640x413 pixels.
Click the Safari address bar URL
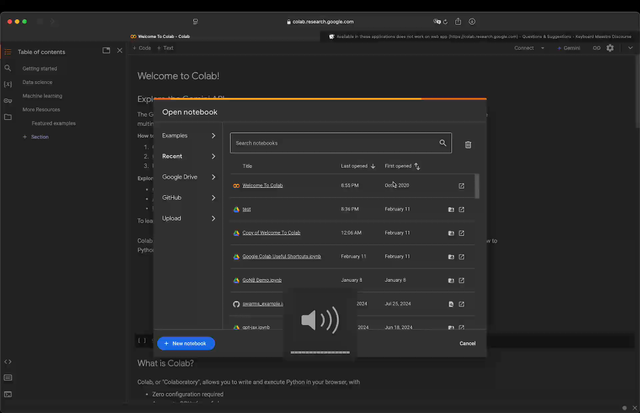pyautogui.click(x=323, y=22)
